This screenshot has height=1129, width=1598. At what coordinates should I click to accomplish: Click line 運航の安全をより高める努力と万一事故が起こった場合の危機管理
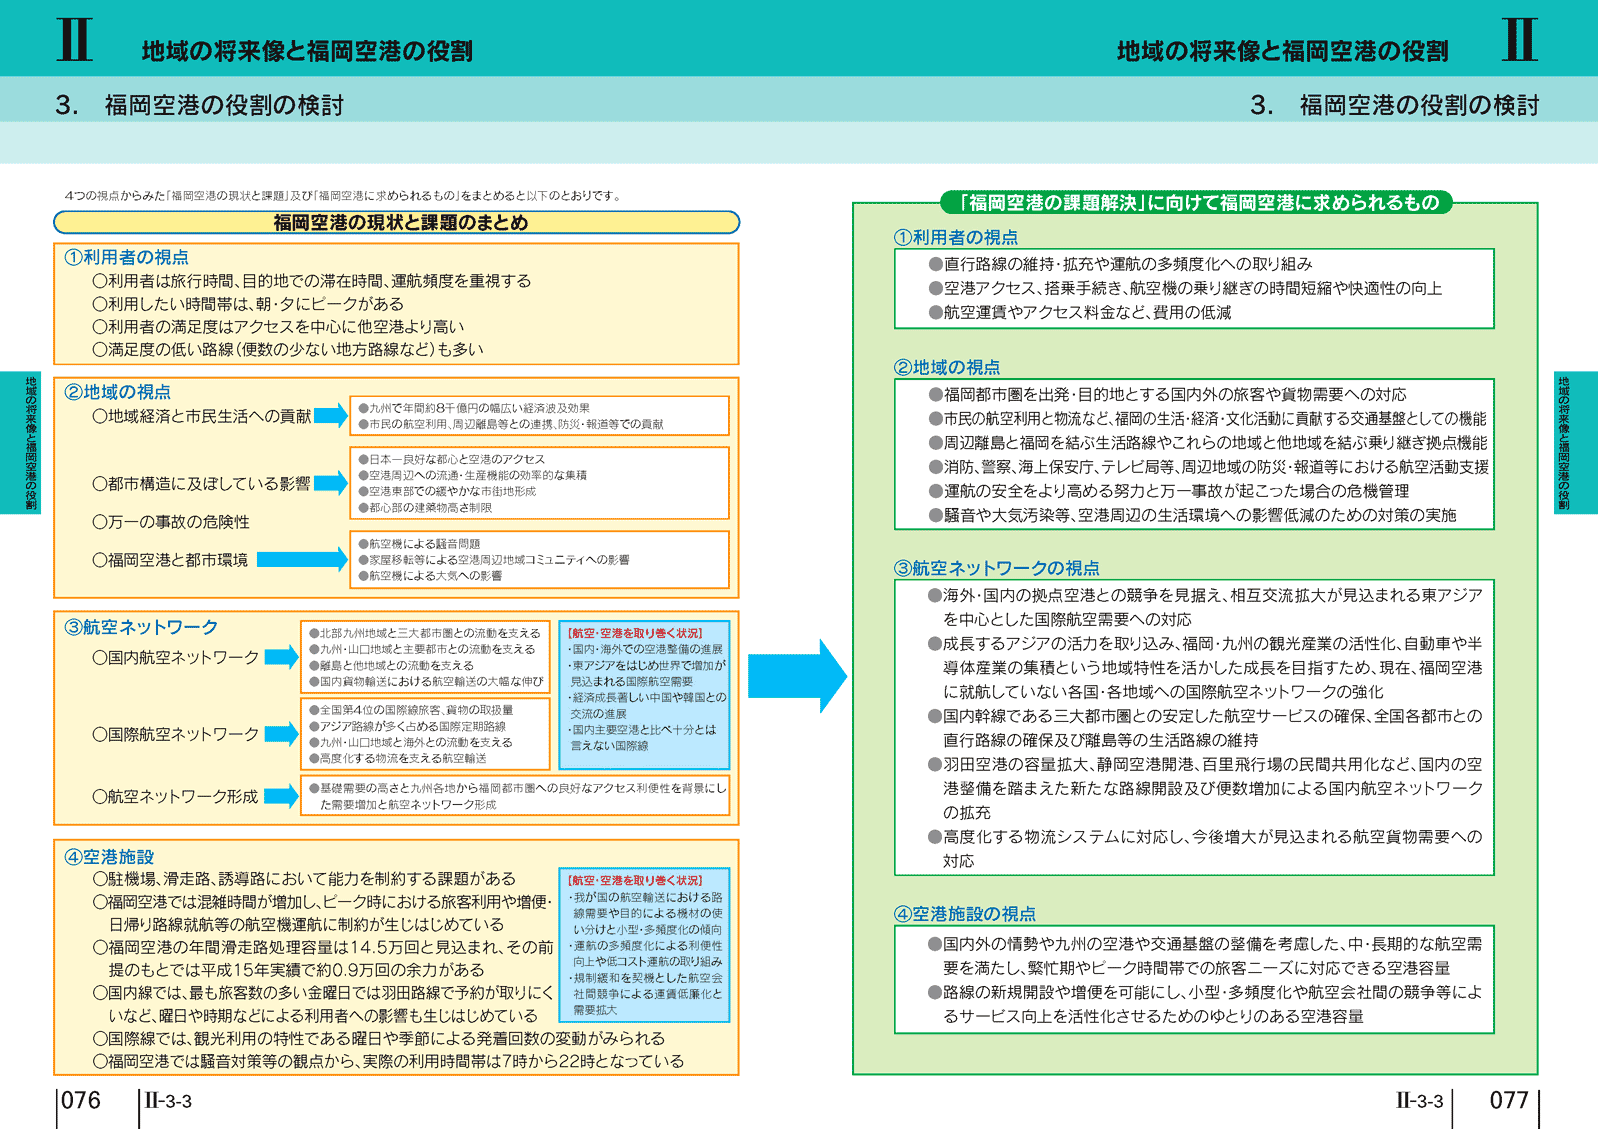(x=1168, y=491)
